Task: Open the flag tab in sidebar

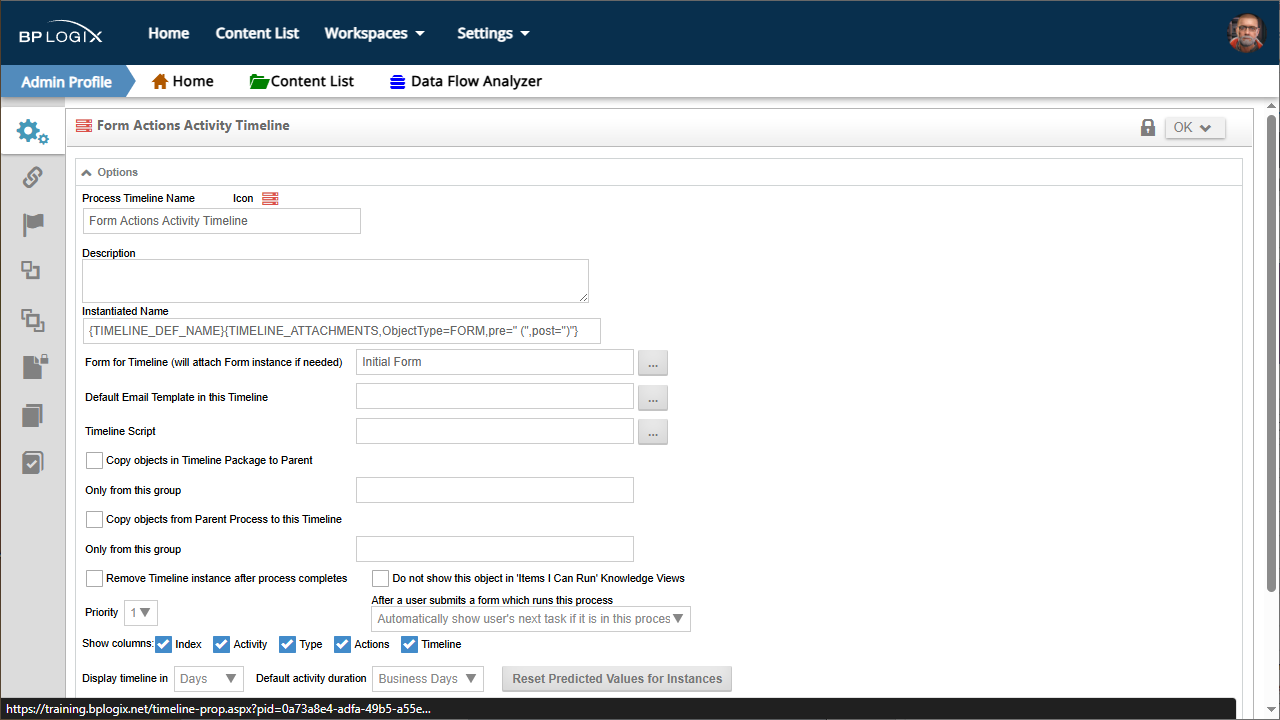Action: (33, 224)
